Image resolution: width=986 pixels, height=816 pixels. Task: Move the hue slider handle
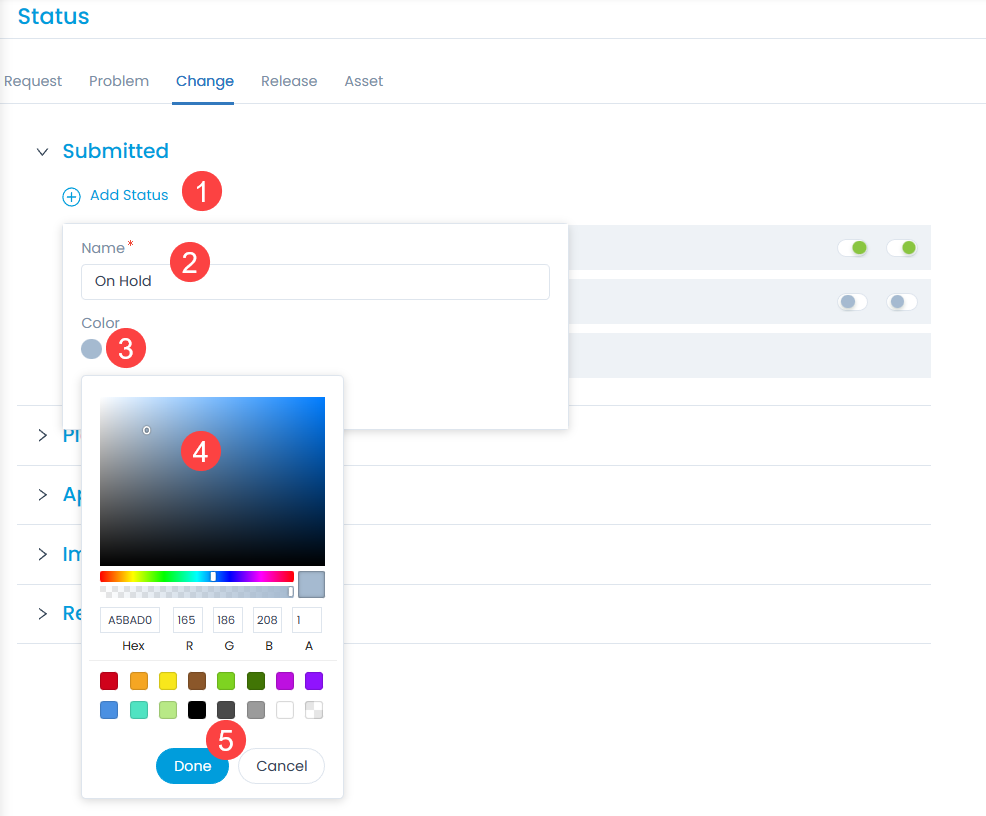(x=214, y=576)
